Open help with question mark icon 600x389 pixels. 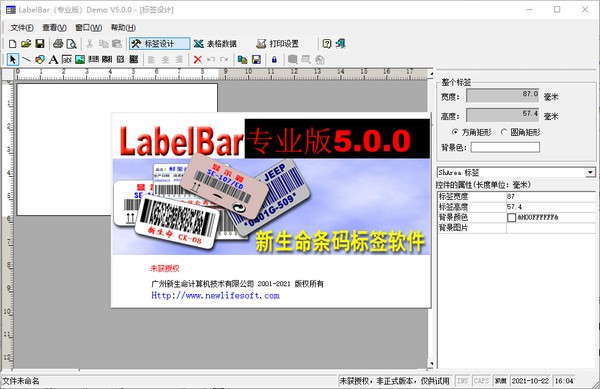pyautogui.click(x=326, y=44)
